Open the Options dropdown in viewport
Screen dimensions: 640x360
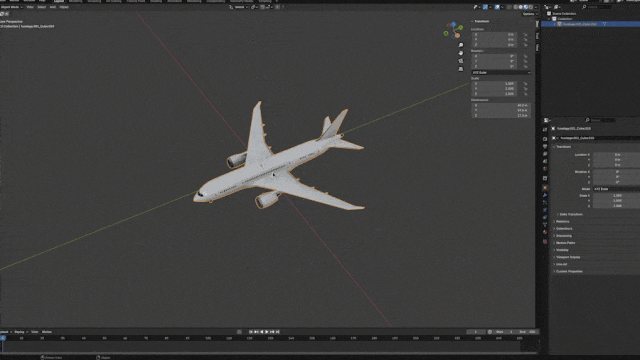530,14
